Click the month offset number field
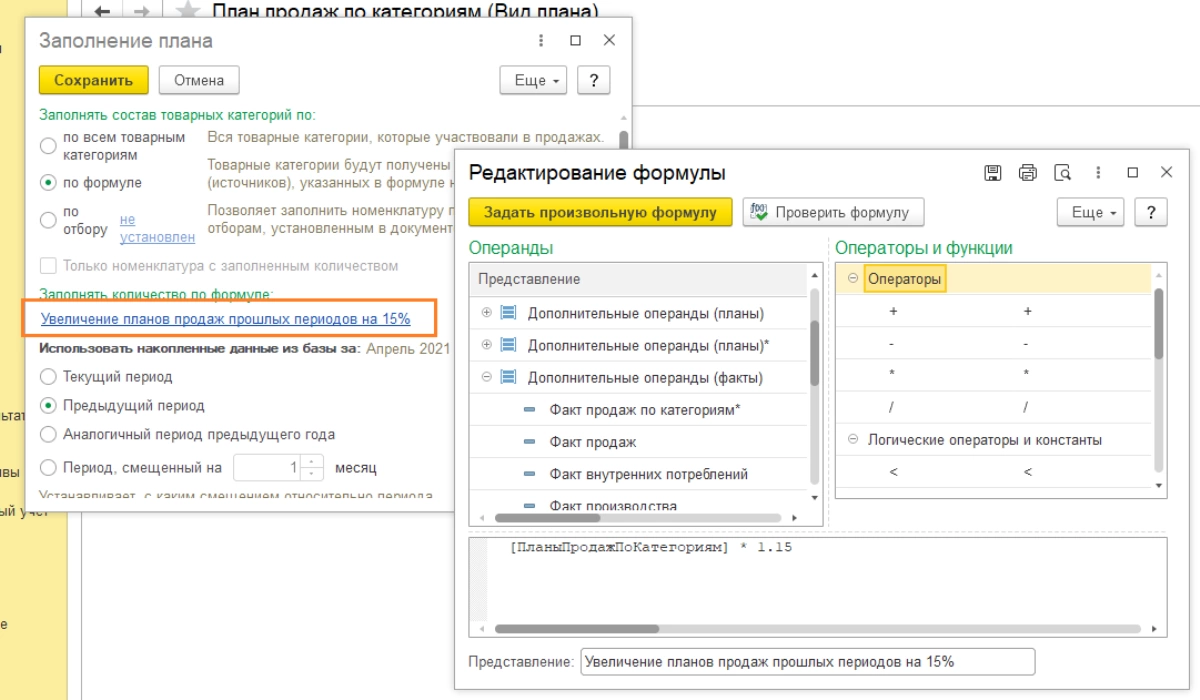The width and height of the screenshot is (1200, 700). point(268,467)
